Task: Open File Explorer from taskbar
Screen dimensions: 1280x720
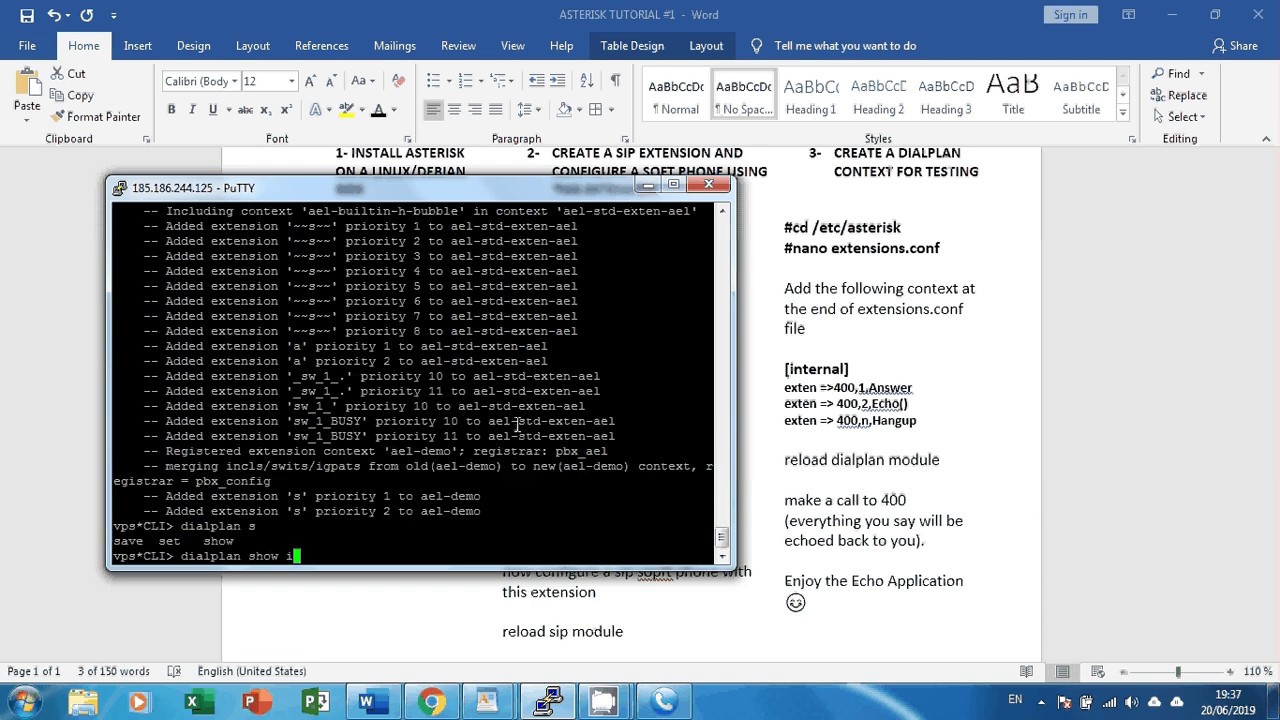Action: (84, 702)
